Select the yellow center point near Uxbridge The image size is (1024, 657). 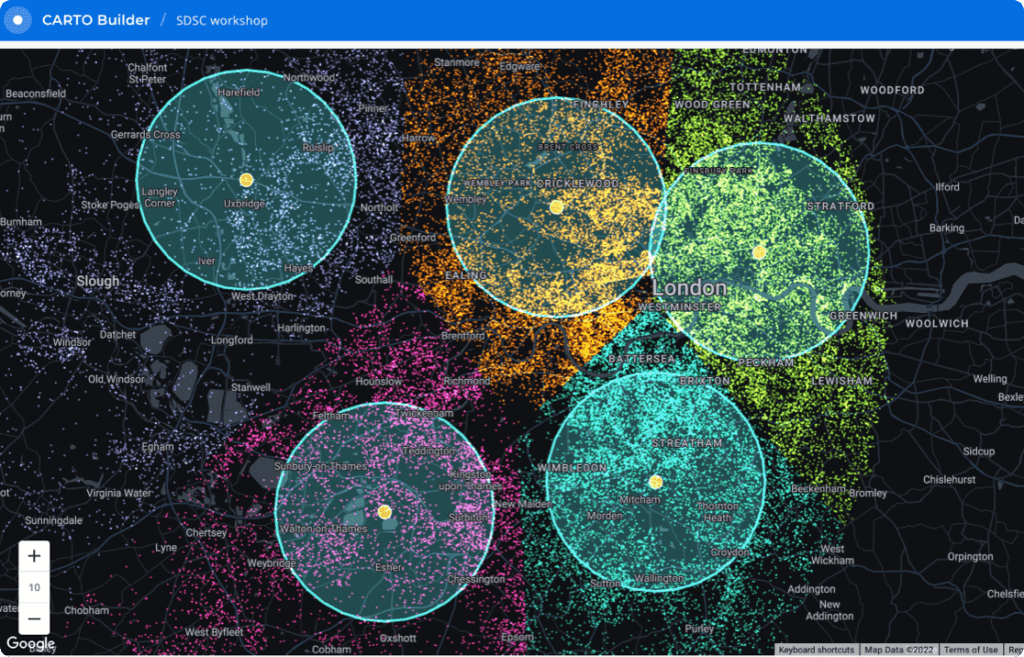(x=246, y=180)
